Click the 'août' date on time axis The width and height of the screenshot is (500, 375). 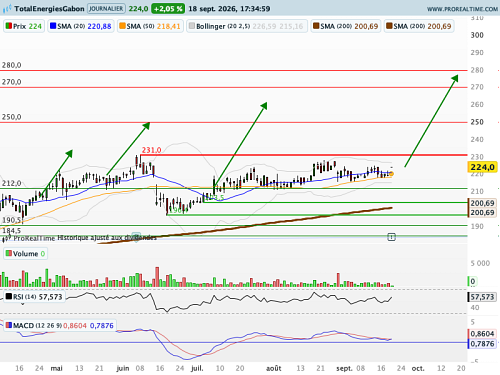[273, 368]
